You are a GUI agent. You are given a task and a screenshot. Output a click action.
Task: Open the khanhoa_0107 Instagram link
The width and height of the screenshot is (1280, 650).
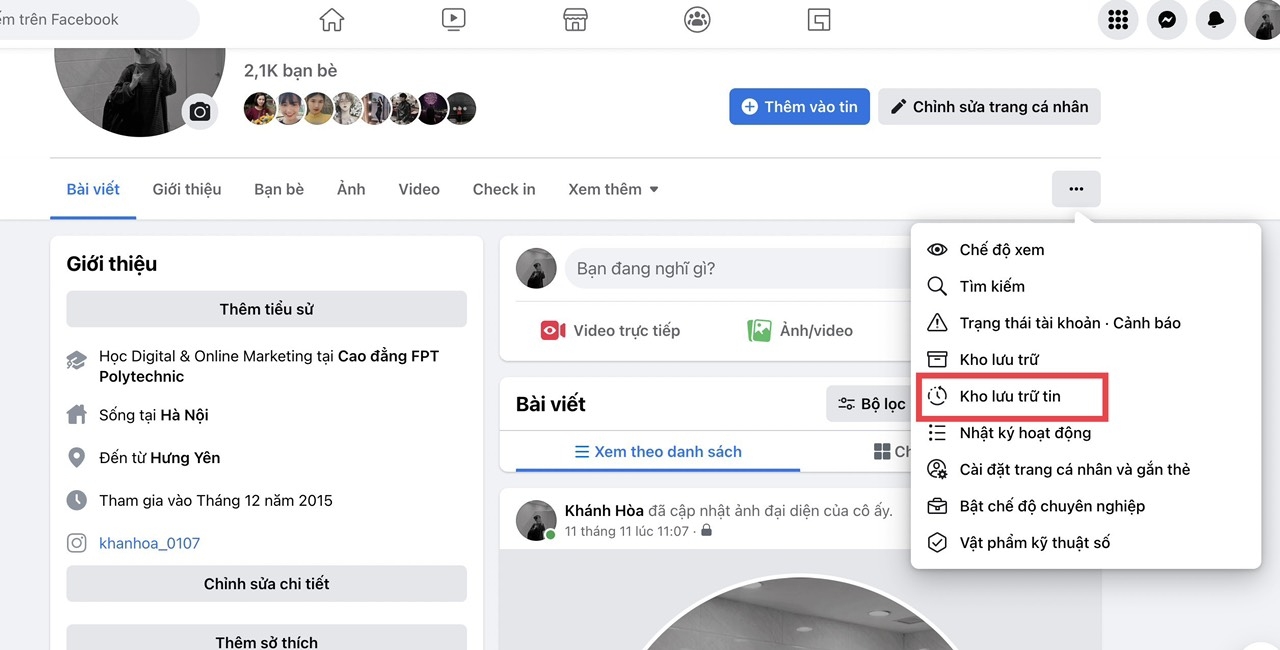pos(149,543)
